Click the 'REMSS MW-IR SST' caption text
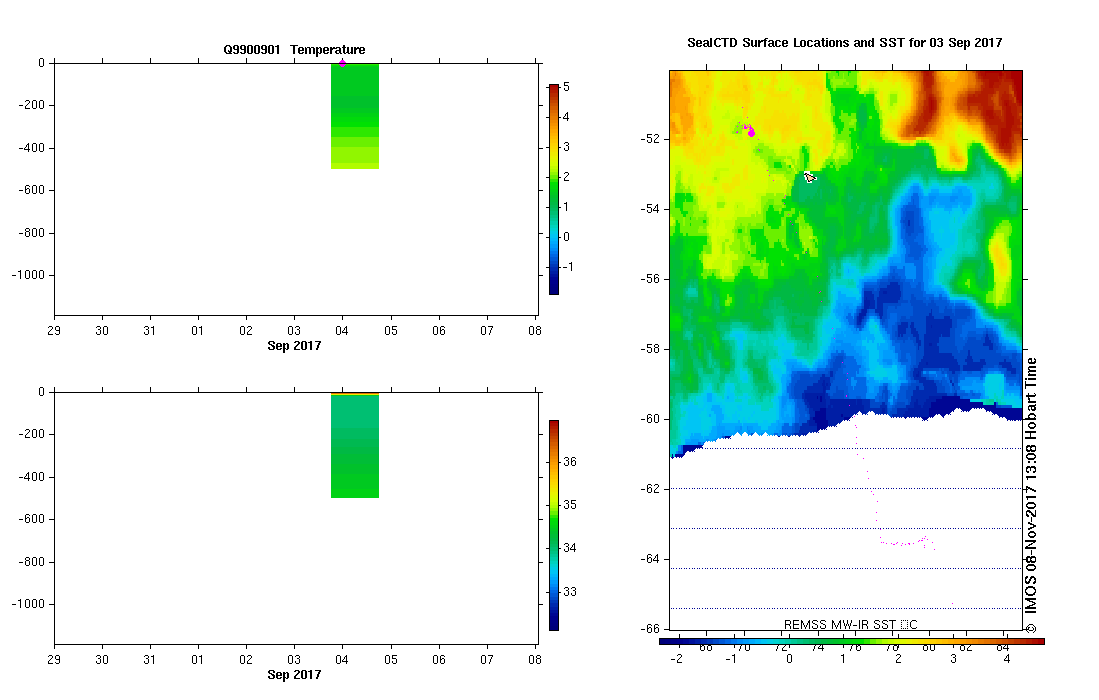 (850, 624)
